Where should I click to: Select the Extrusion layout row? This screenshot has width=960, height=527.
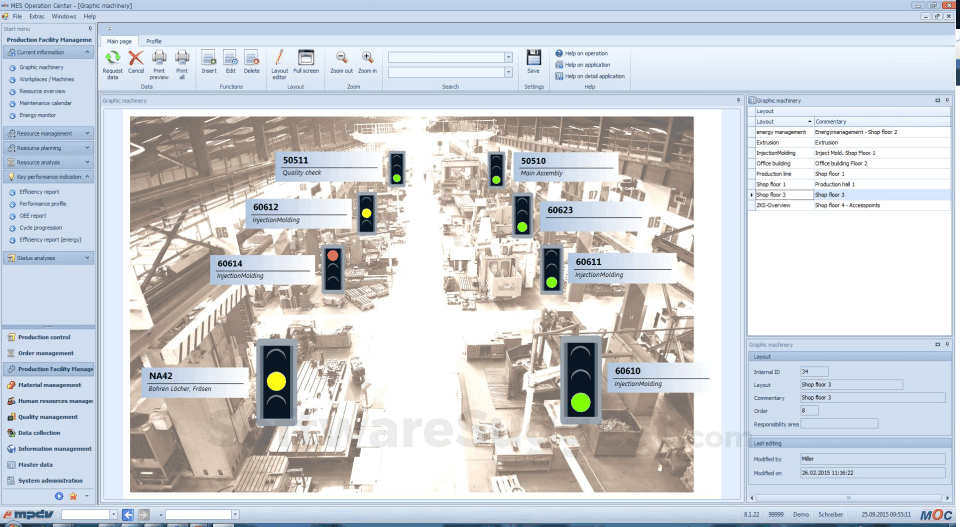(x=850, y=143)
